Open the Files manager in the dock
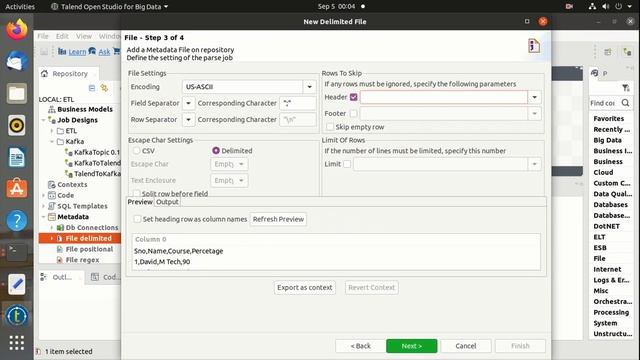Screen dimensions: 640x360 coord(17,93)
